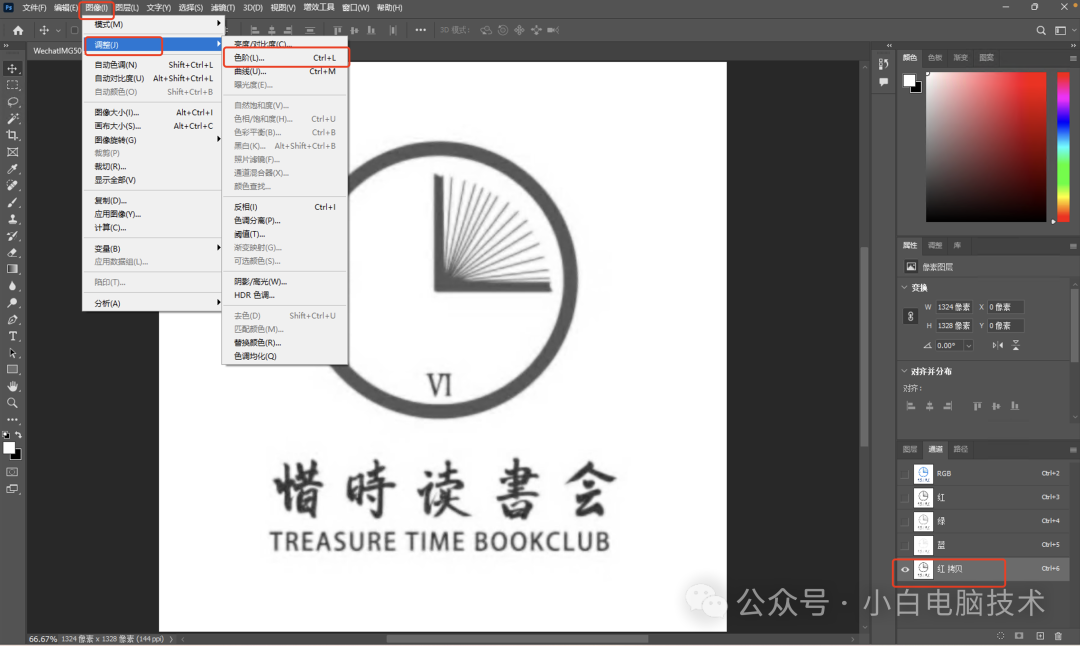Open the Channels panel flyout menu
Screen dimensions: 1080x646
(1072, 449)
